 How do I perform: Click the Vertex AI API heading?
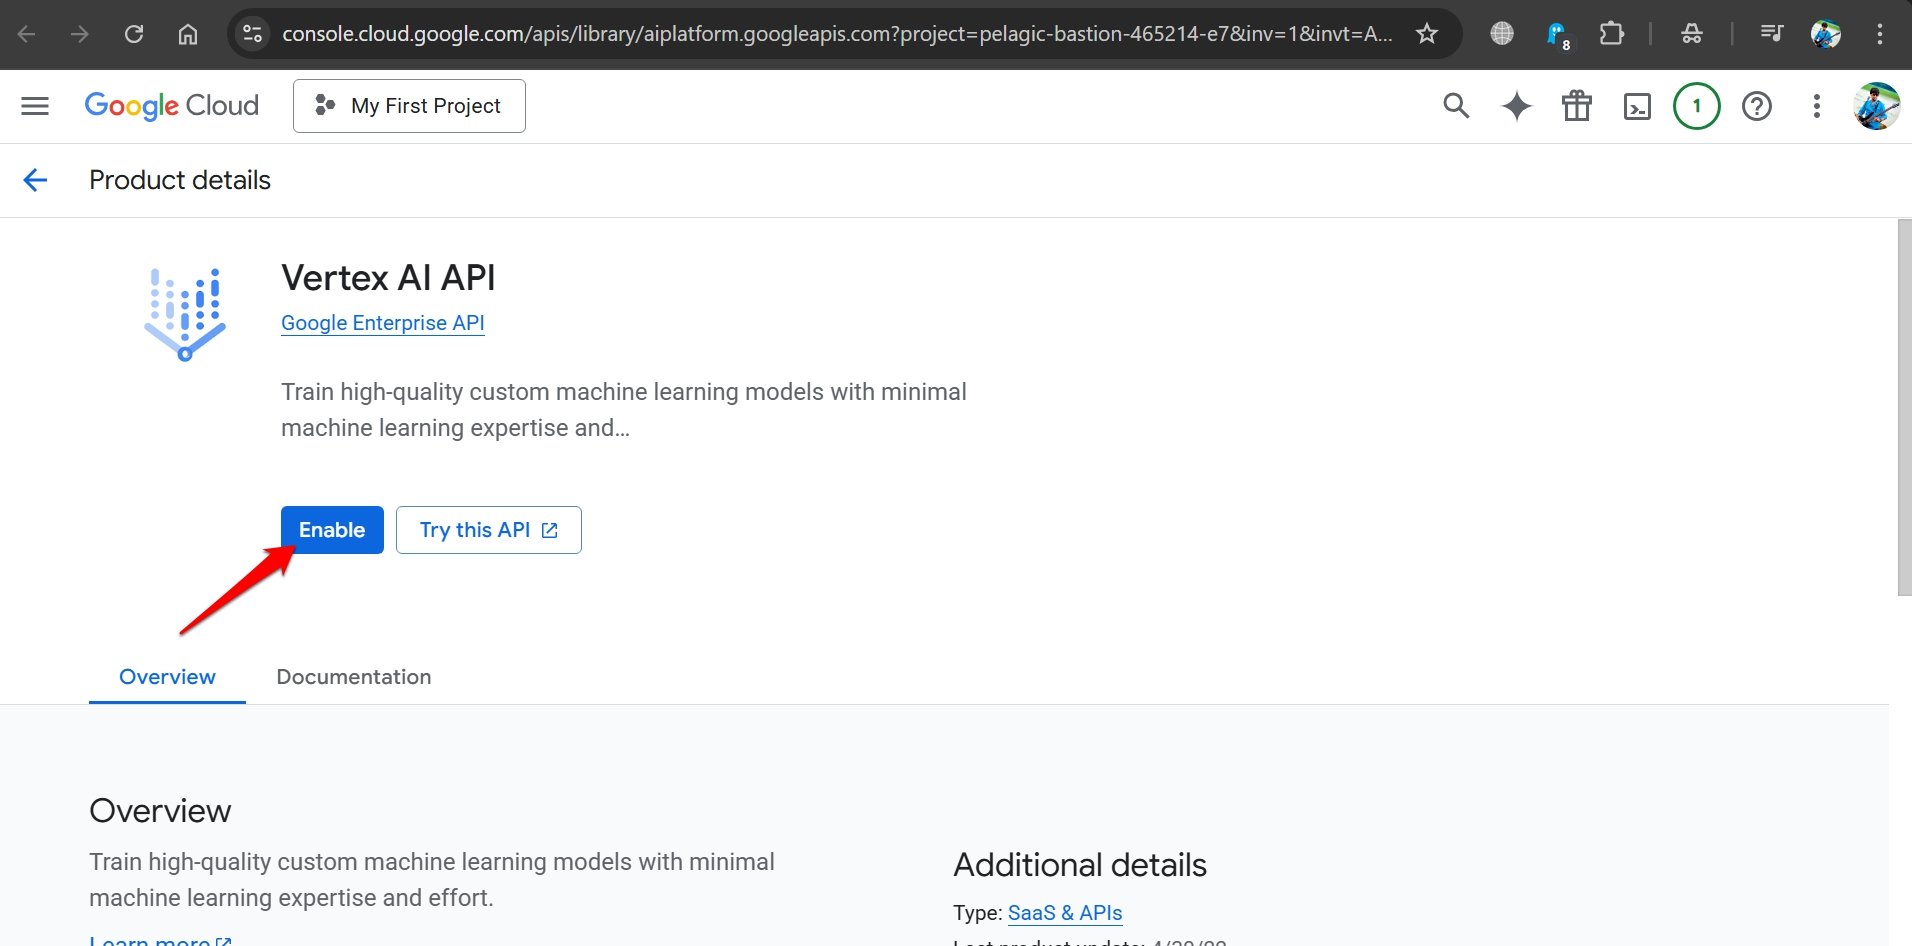(388, 278)
